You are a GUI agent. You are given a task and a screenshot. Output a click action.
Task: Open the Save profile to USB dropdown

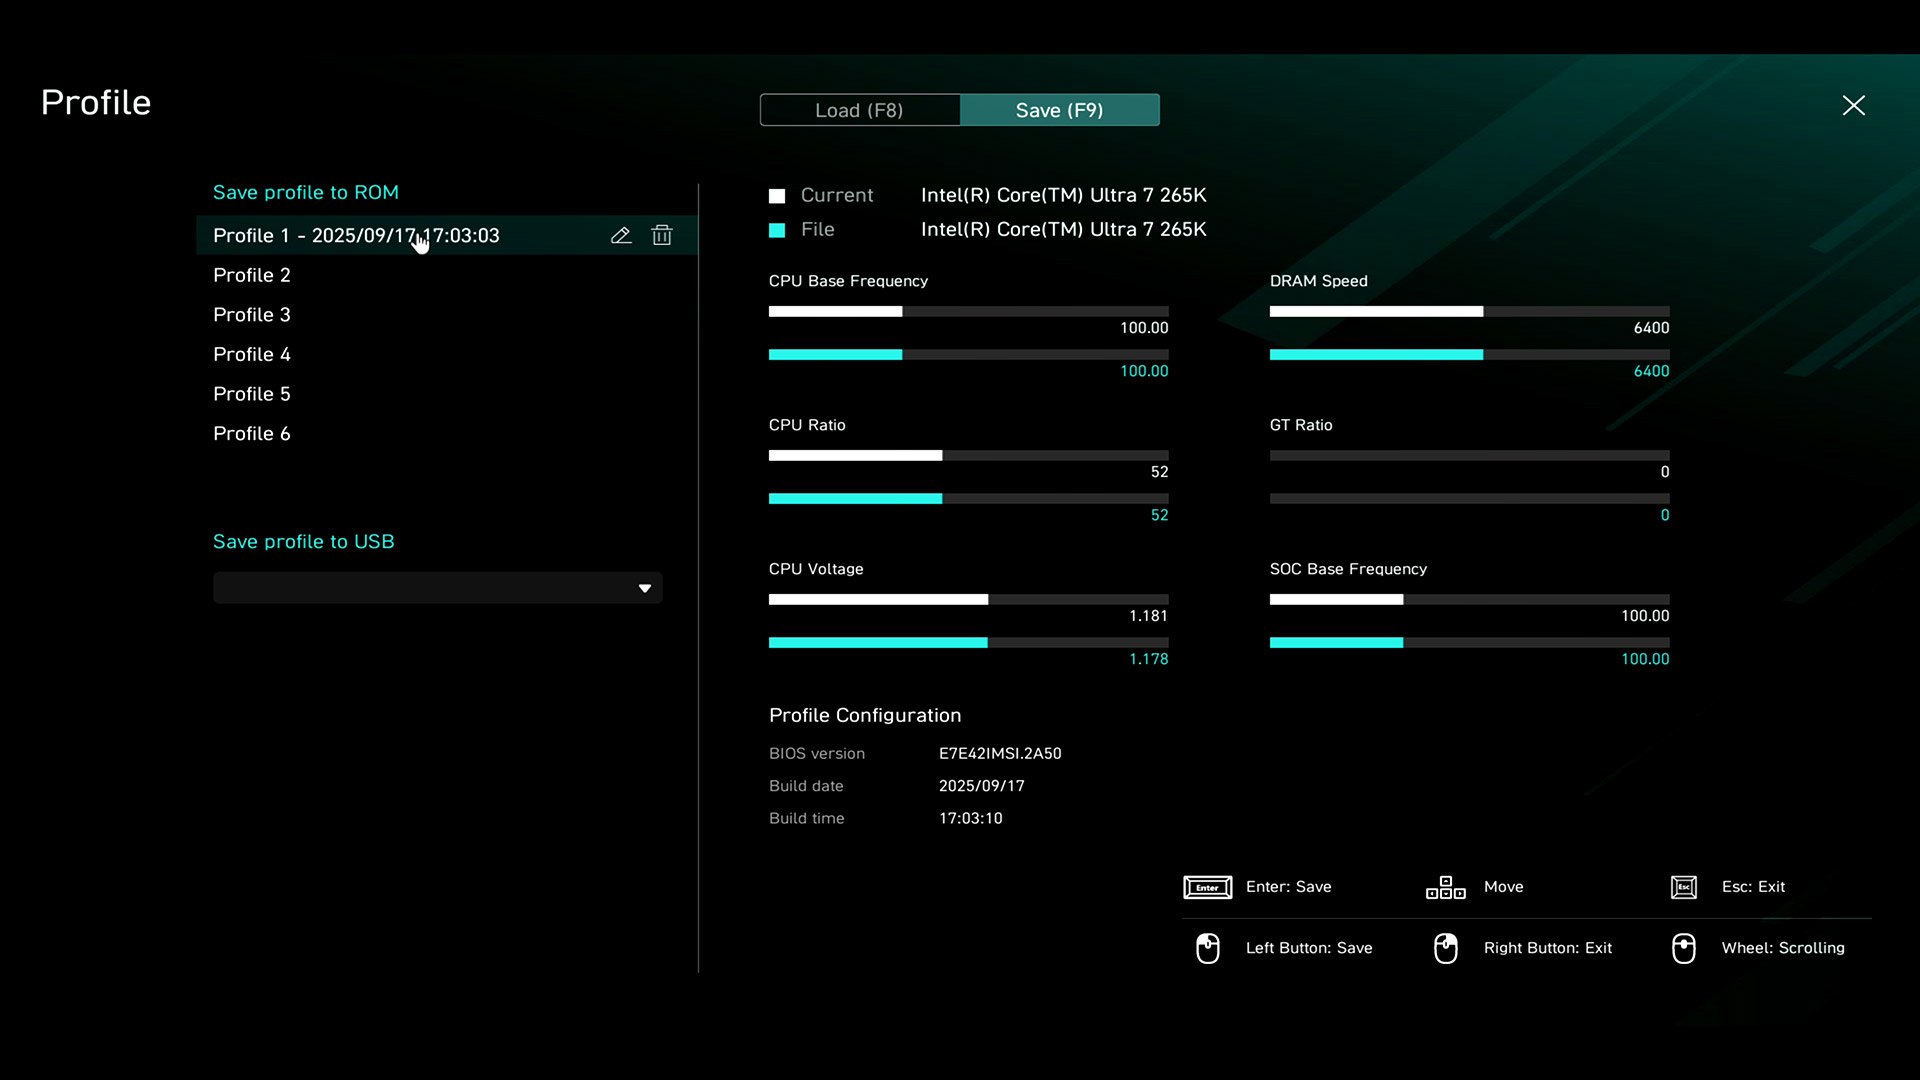(437, 588)
